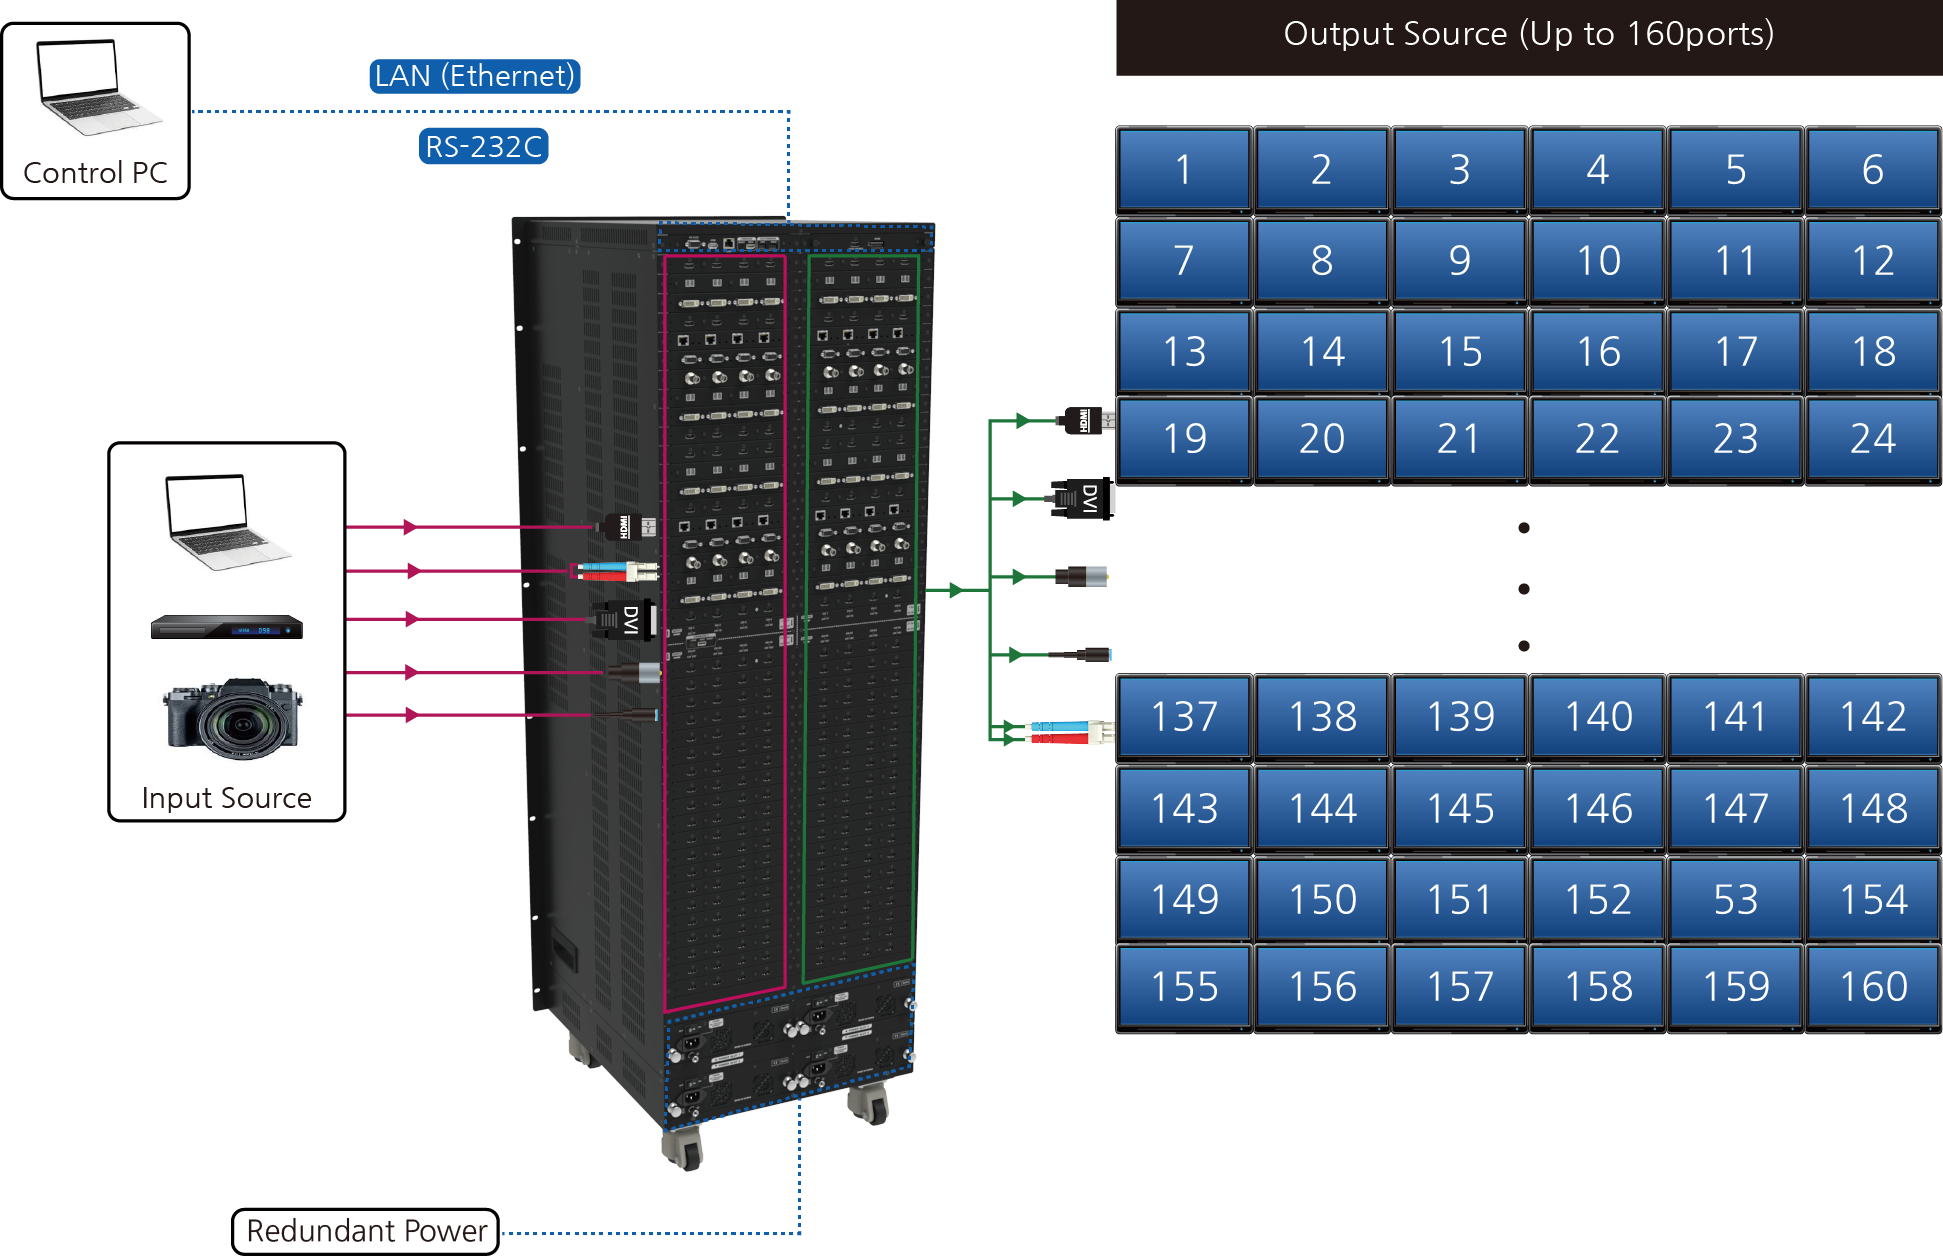
Task: Select output display 22
Action: click(1598, 440)
